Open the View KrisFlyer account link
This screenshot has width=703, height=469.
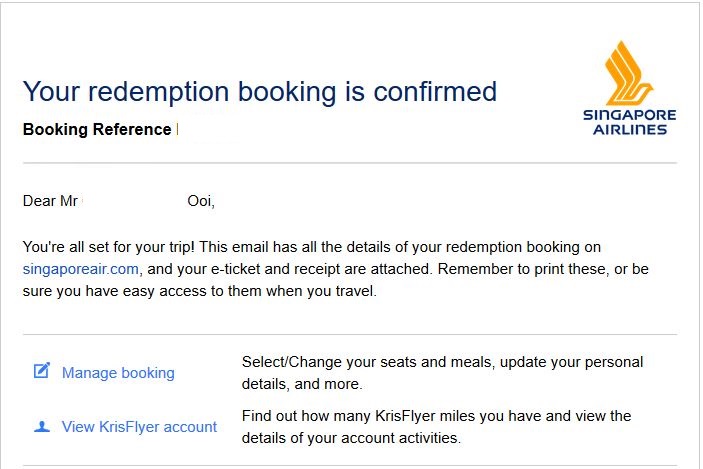[139, 426]
